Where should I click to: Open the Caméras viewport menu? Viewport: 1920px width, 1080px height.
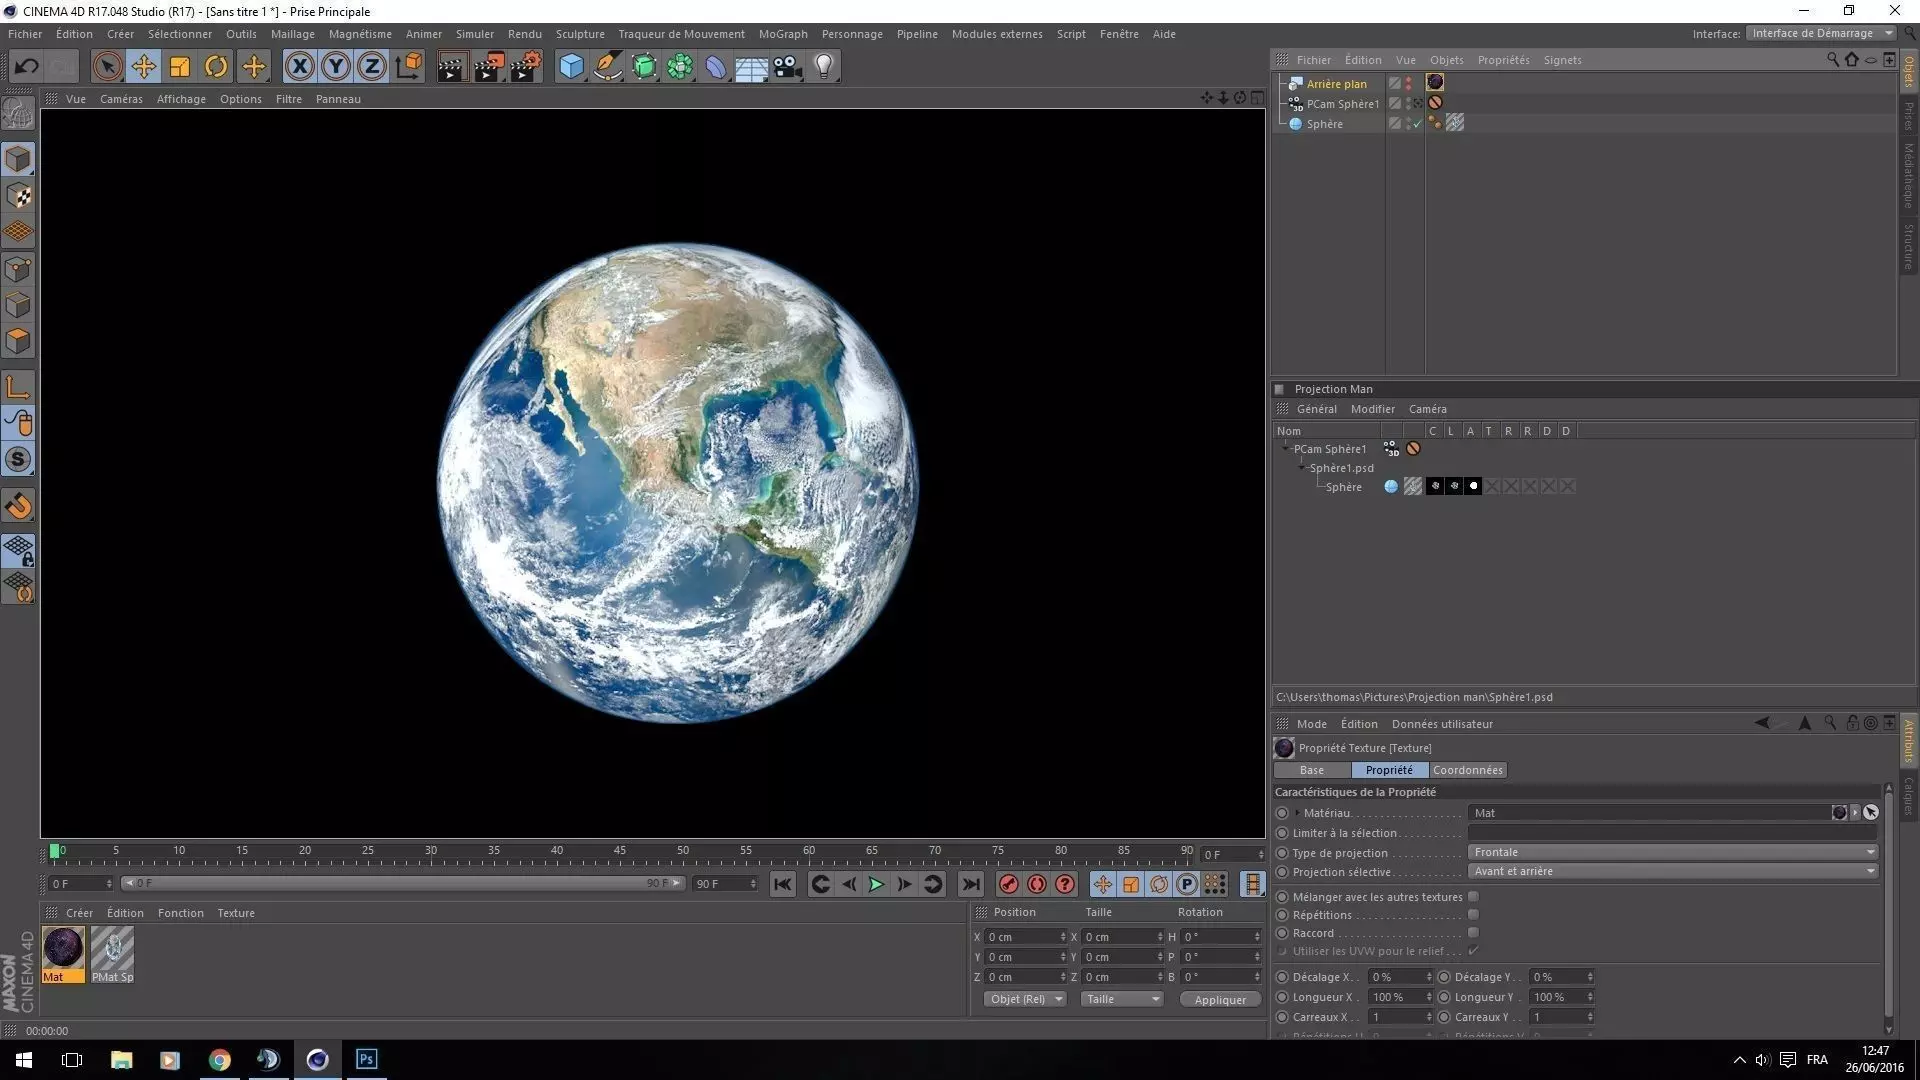(121, 99)
